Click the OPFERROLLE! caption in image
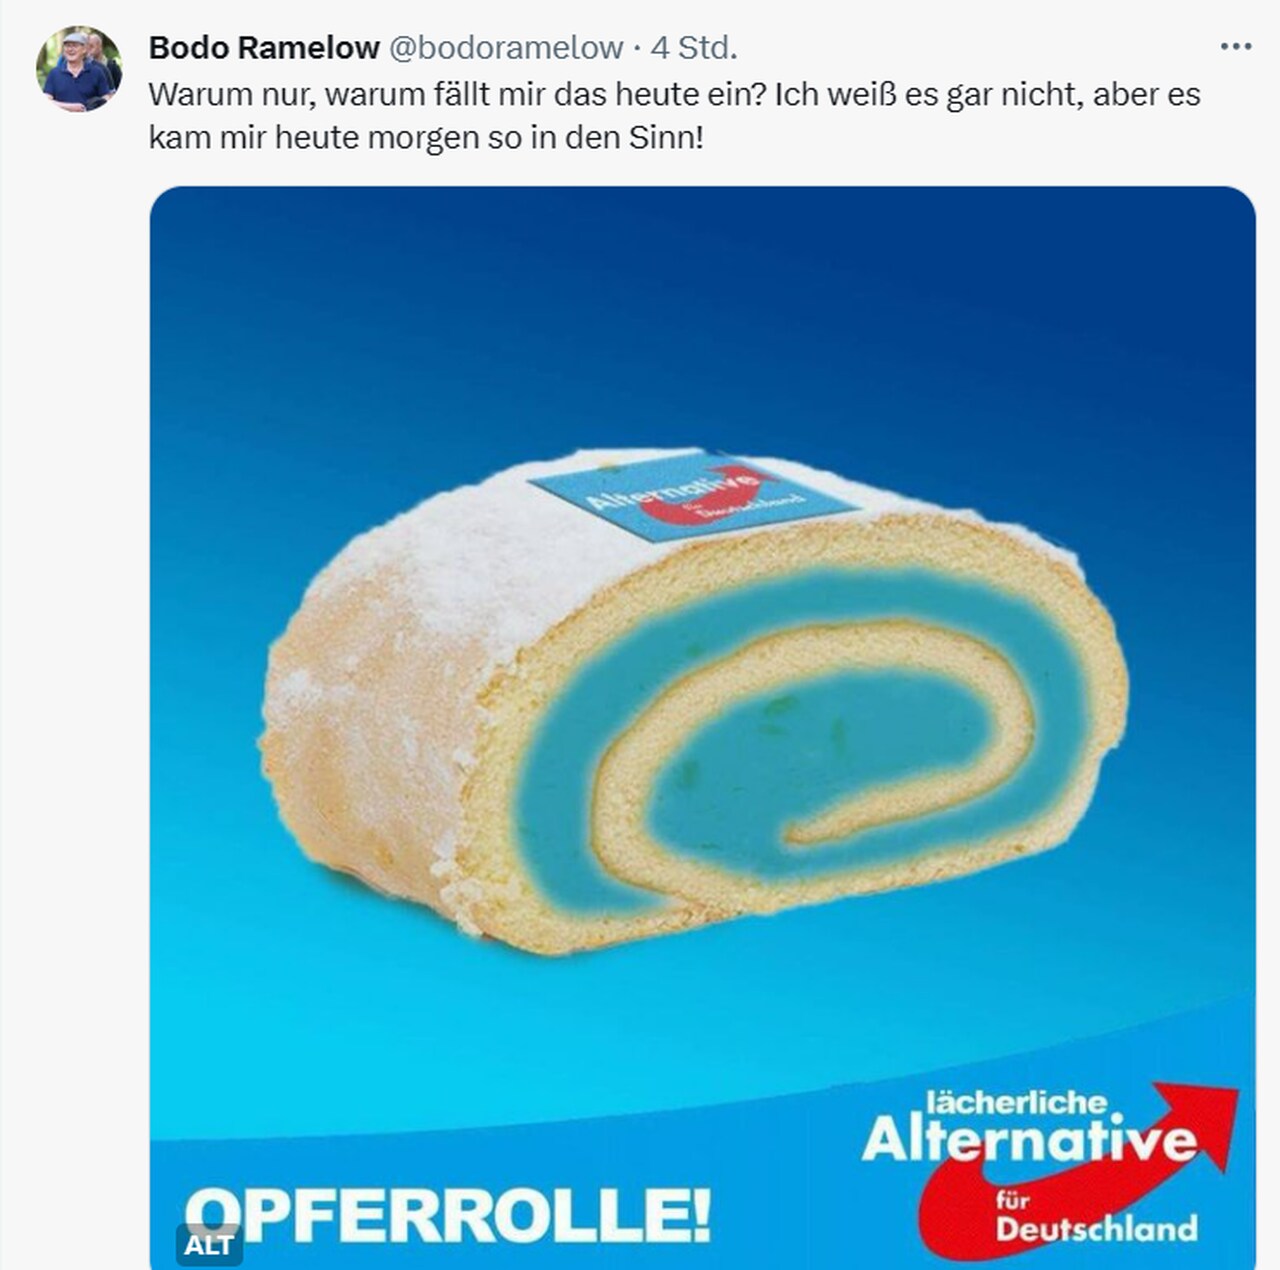This screenshot has height=1270, width=1280. 447,1212
